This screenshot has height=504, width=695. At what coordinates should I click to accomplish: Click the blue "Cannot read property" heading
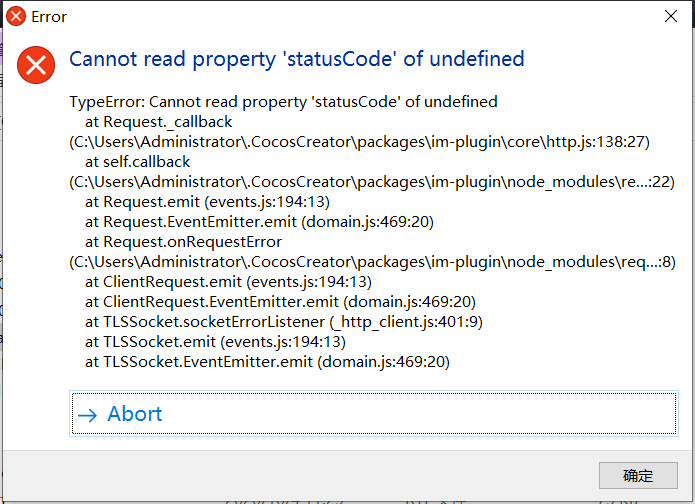pos(297,59)
